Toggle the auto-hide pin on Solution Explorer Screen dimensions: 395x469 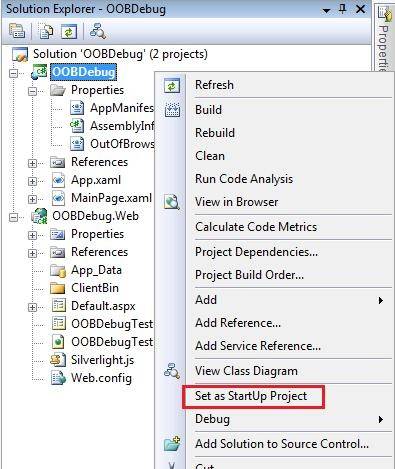(x=342, y=9)
